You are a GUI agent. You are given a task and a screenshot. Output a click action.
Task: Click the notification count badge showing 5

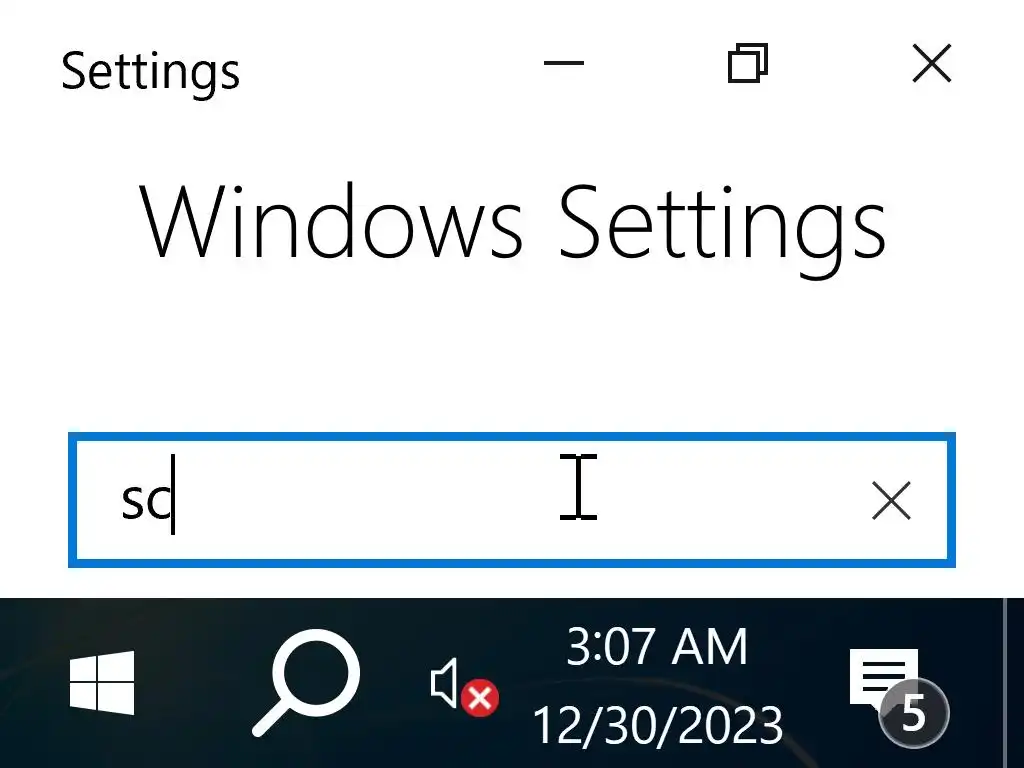tap(913, 714)
